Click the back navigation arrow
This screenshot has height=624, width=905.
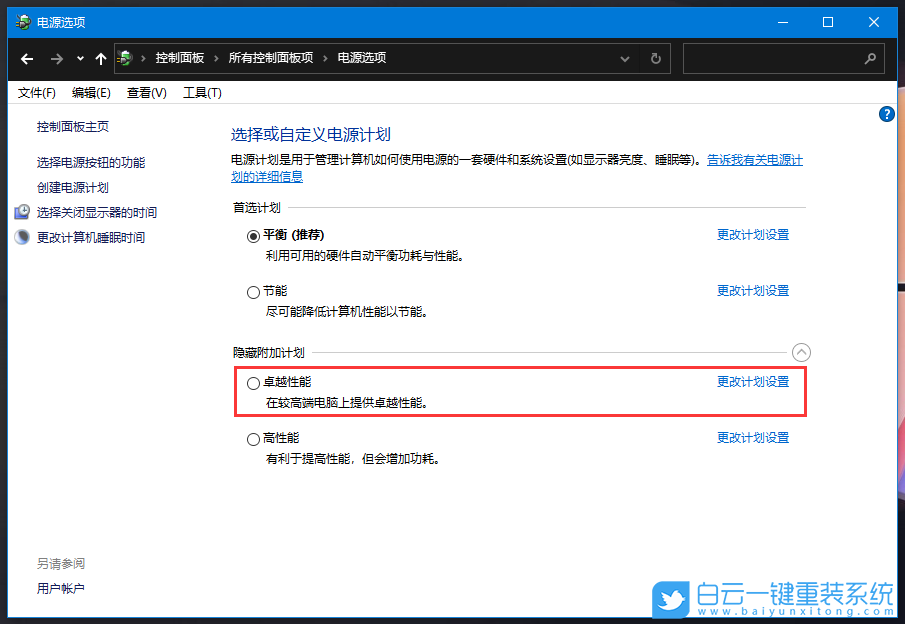(26, 58)
